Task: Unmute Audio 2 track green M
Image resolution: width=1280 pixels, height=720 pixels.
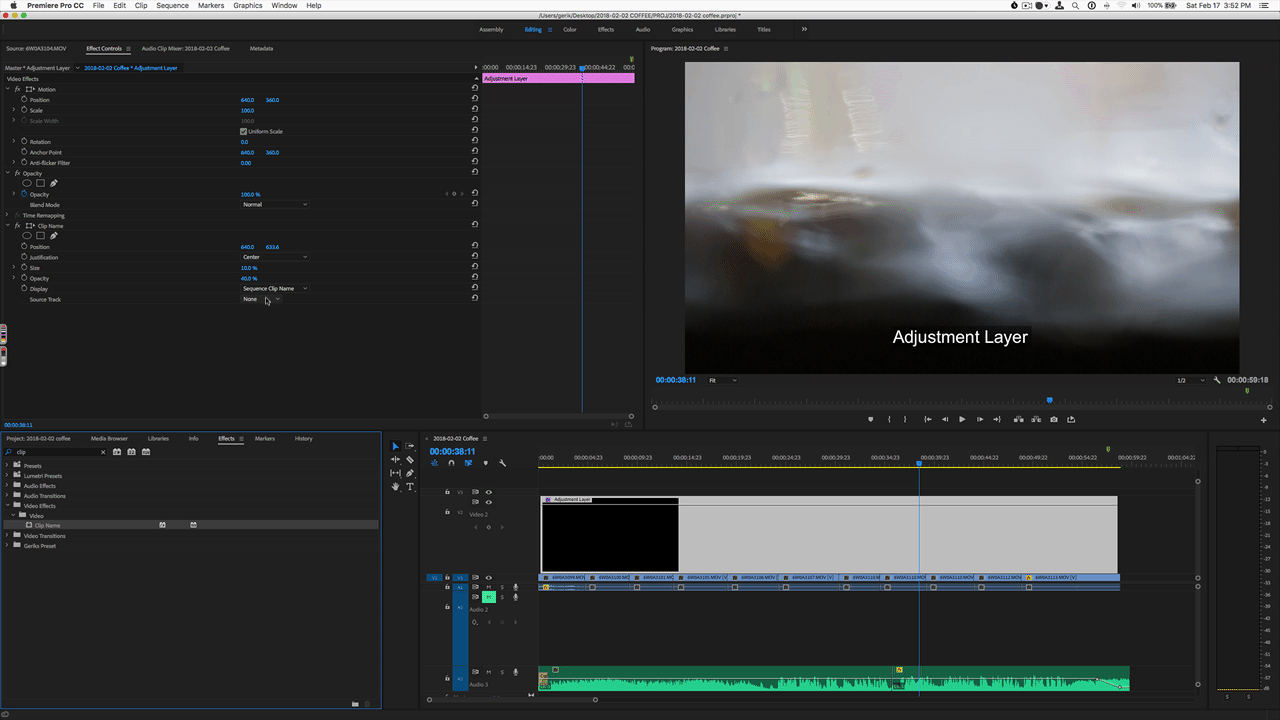Action: point(489,597)
